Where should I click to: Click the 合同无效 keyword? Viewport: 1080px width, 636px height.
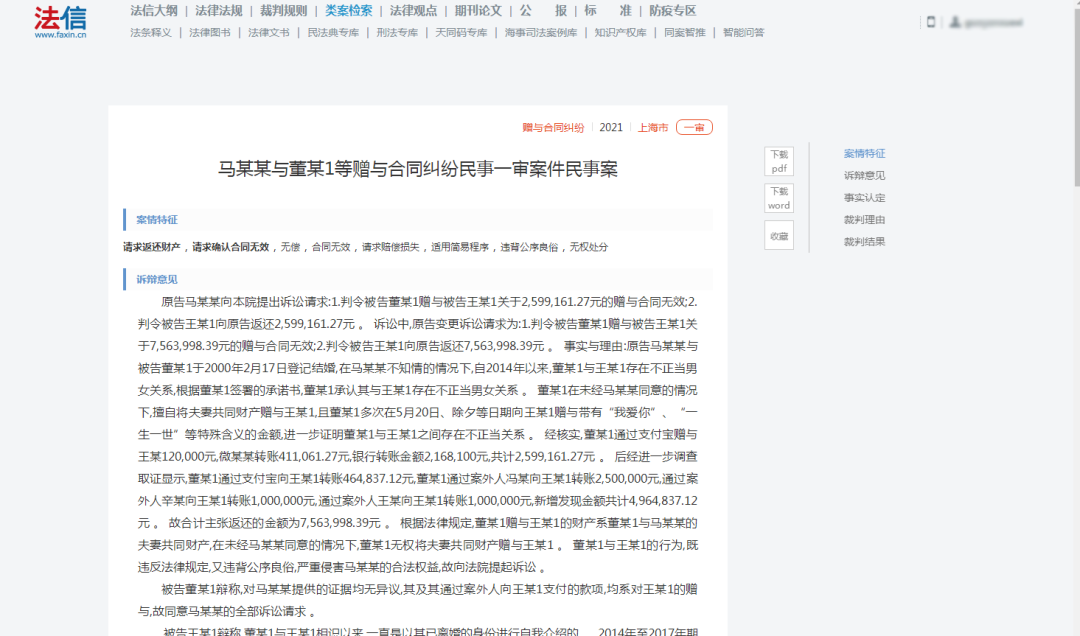pos(331,247)
